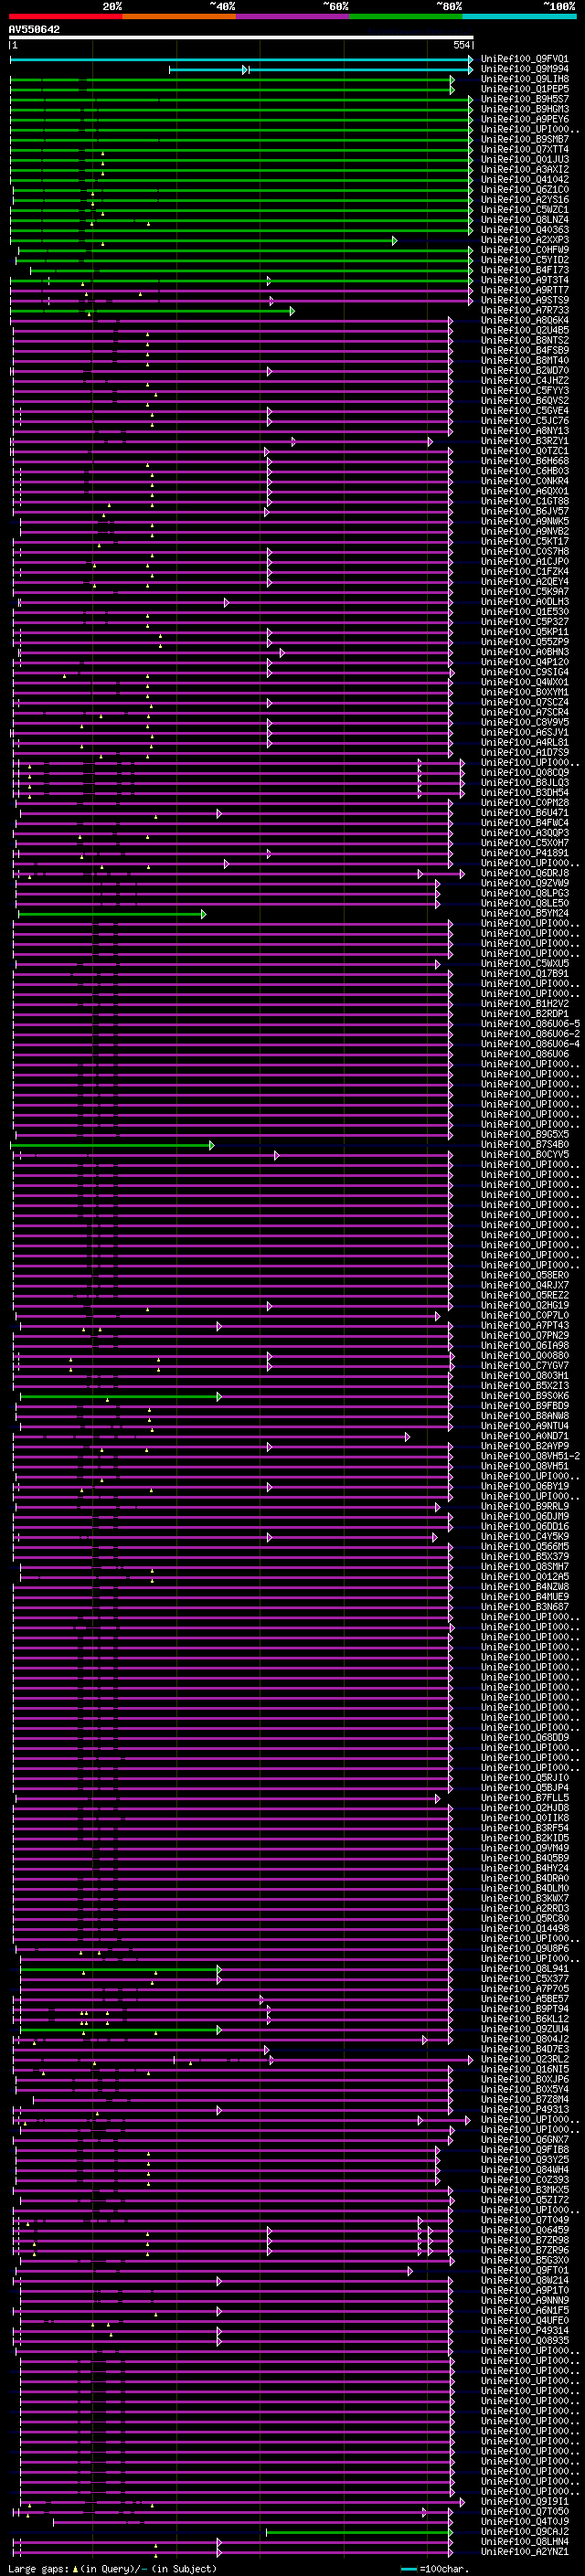Open hit UniRef100_B3RZY1
The width and height of the screenshot is (585, 2576).
pyautogui.click(x=525, y=442)
